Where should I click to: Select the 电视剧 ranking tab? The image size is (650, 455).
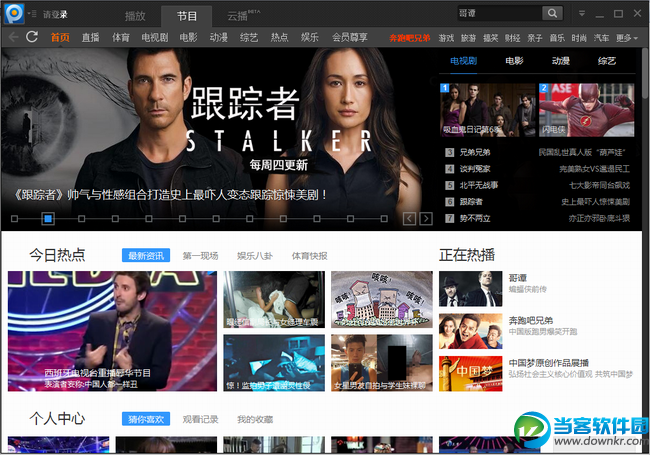pyautogui.click(x=463, y=61)
